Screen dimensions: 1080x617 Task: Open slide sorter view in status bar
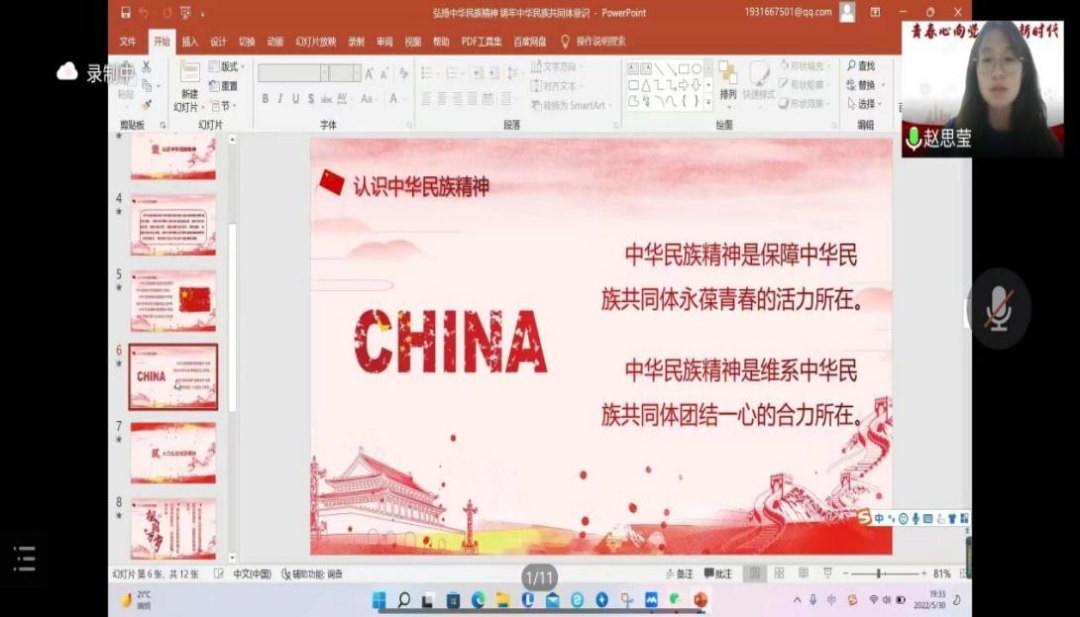pyautogui.click(x=778, y=574)
